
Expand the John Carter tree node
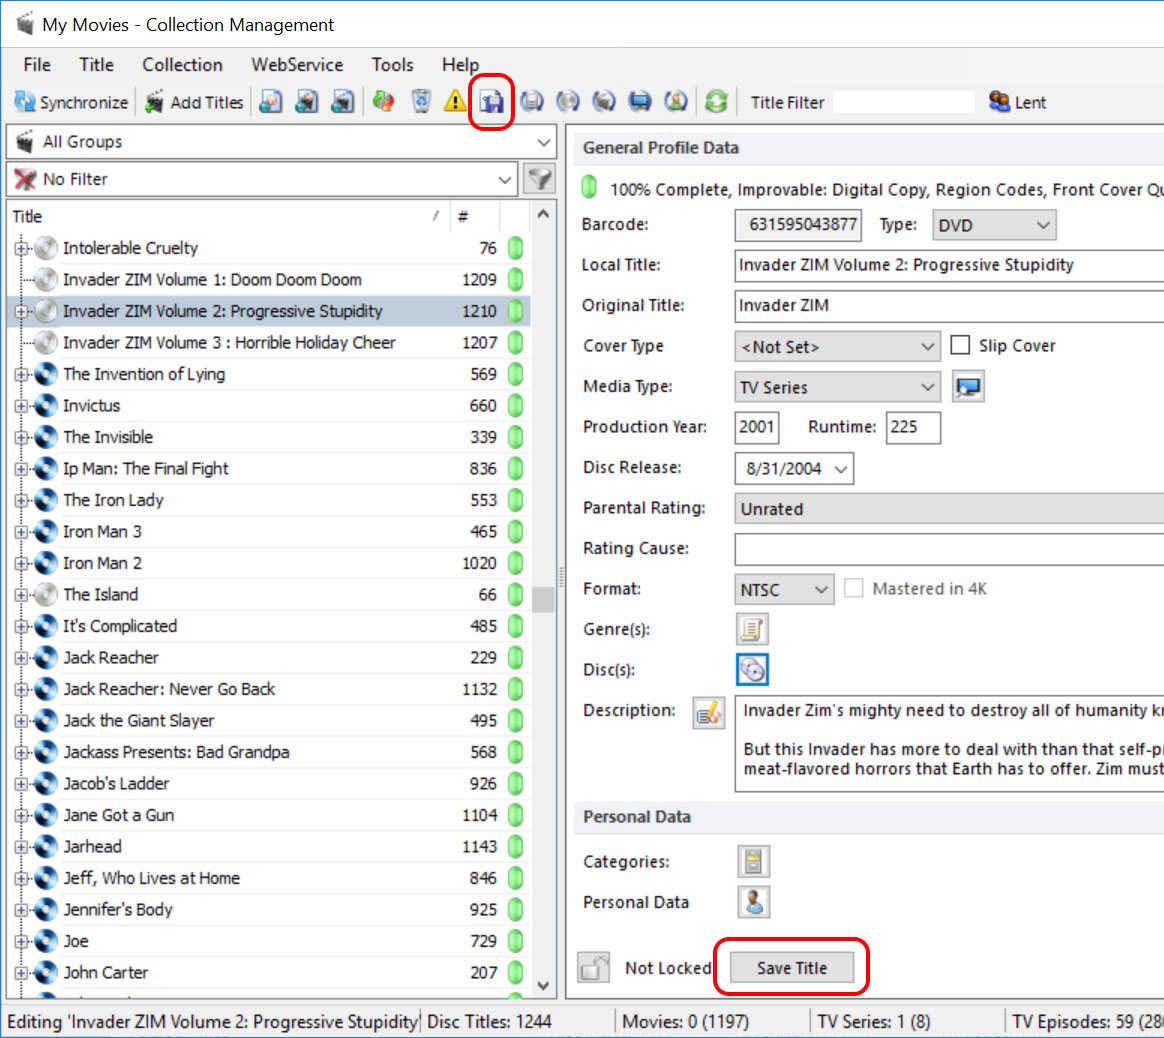tap(22, 973)
